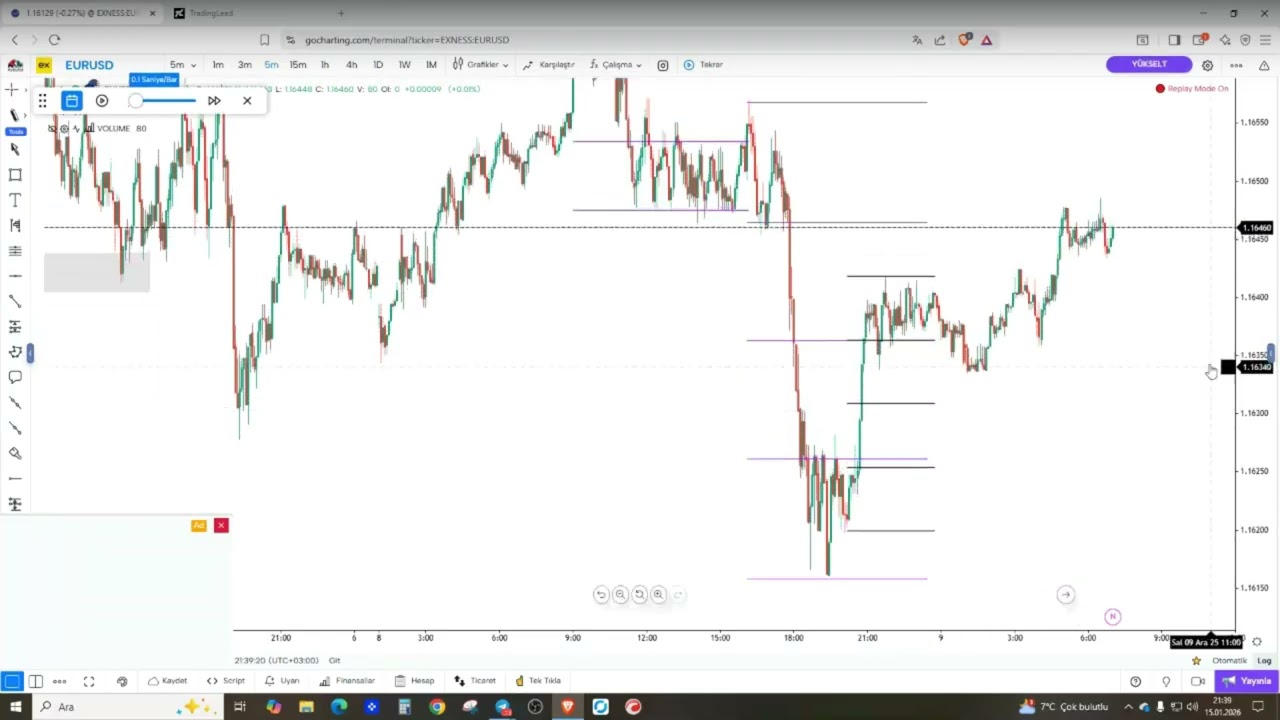Toggle Log scale
Screen dimensions: 1280x720
tap(1264, 660)
